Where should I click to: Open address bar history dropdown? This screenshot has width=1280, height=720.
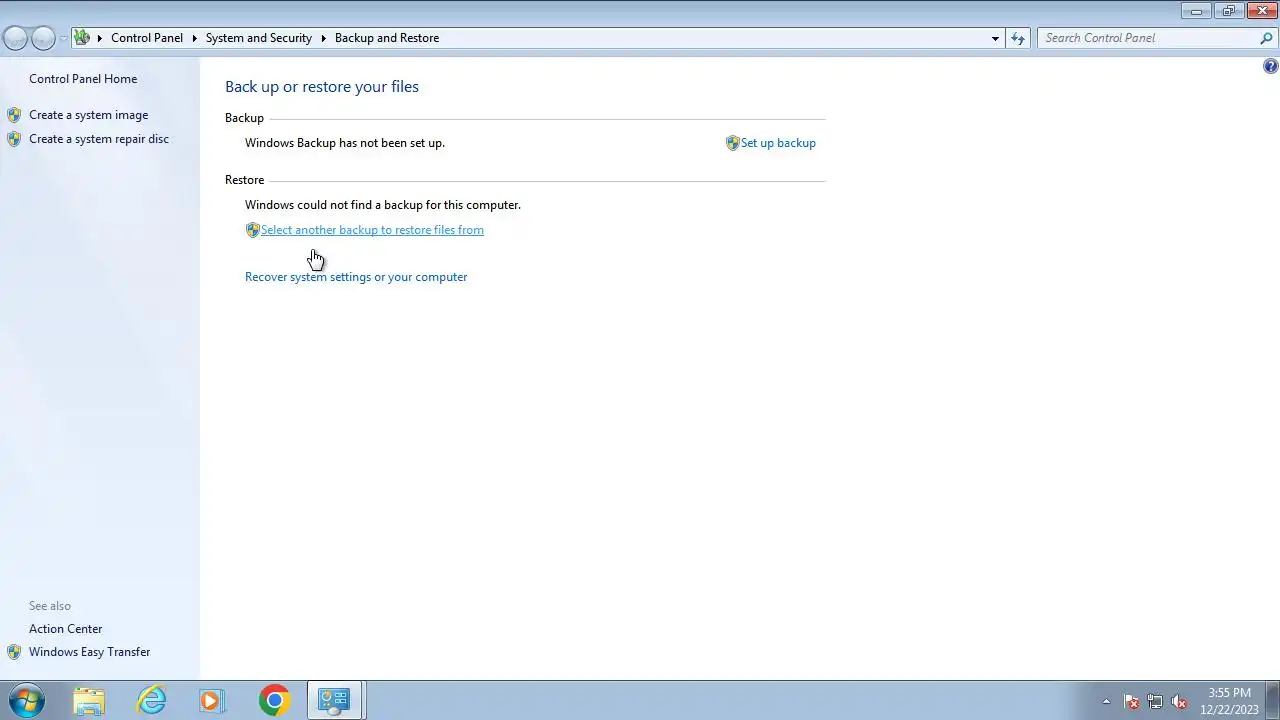(x=995, y=38)
